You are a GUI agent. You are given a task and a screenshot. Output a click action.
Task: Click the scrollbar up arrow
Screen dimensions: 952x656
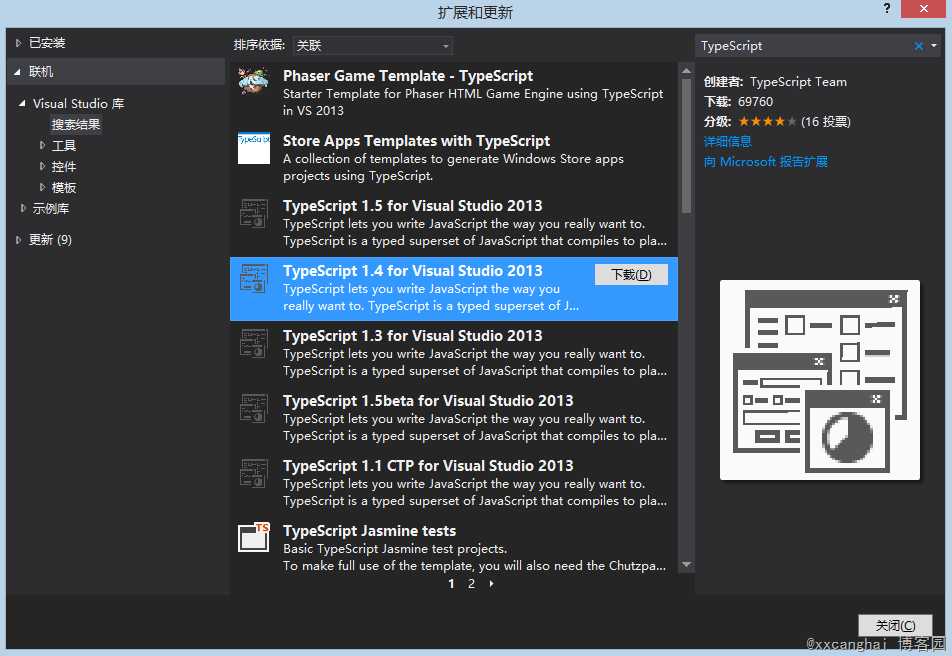click(686, 70)
